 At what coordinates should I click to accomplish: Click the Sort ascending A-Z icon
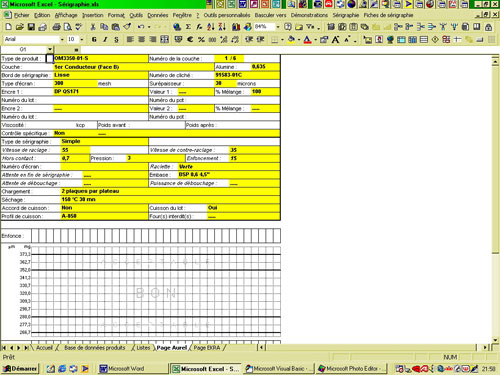(x=211, y=27)
